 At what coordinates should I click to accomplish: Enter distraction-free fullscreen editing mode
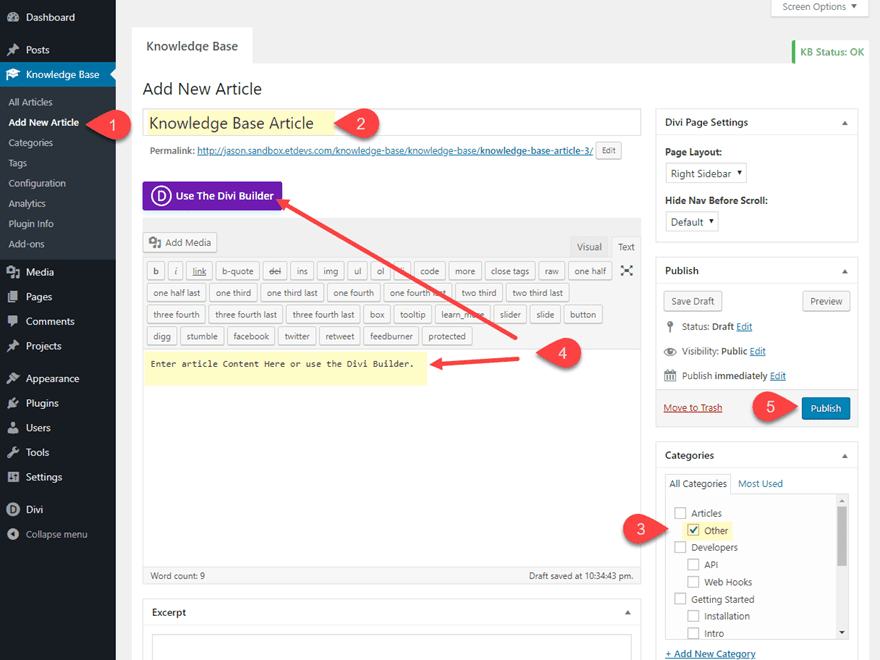pyautogui.click(x=627, y=268)
